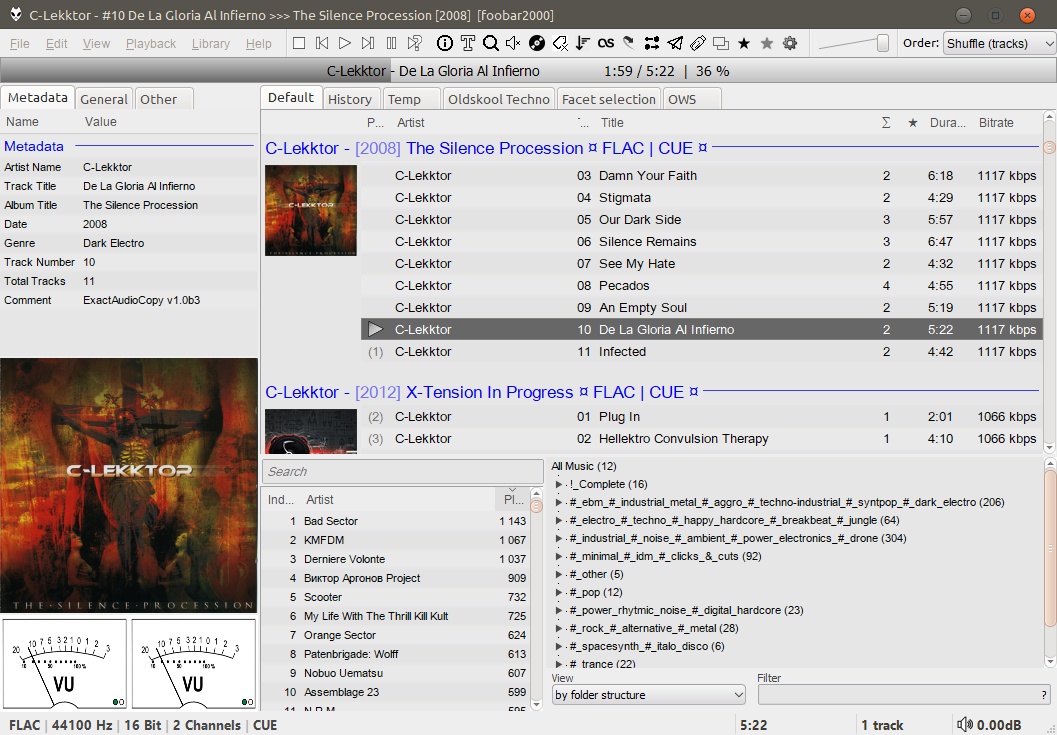Click the black star toolbar icon
Image resolution: width=1057 pixels, height=735 pixels.
pyautogui.click(x=744, y=43)
